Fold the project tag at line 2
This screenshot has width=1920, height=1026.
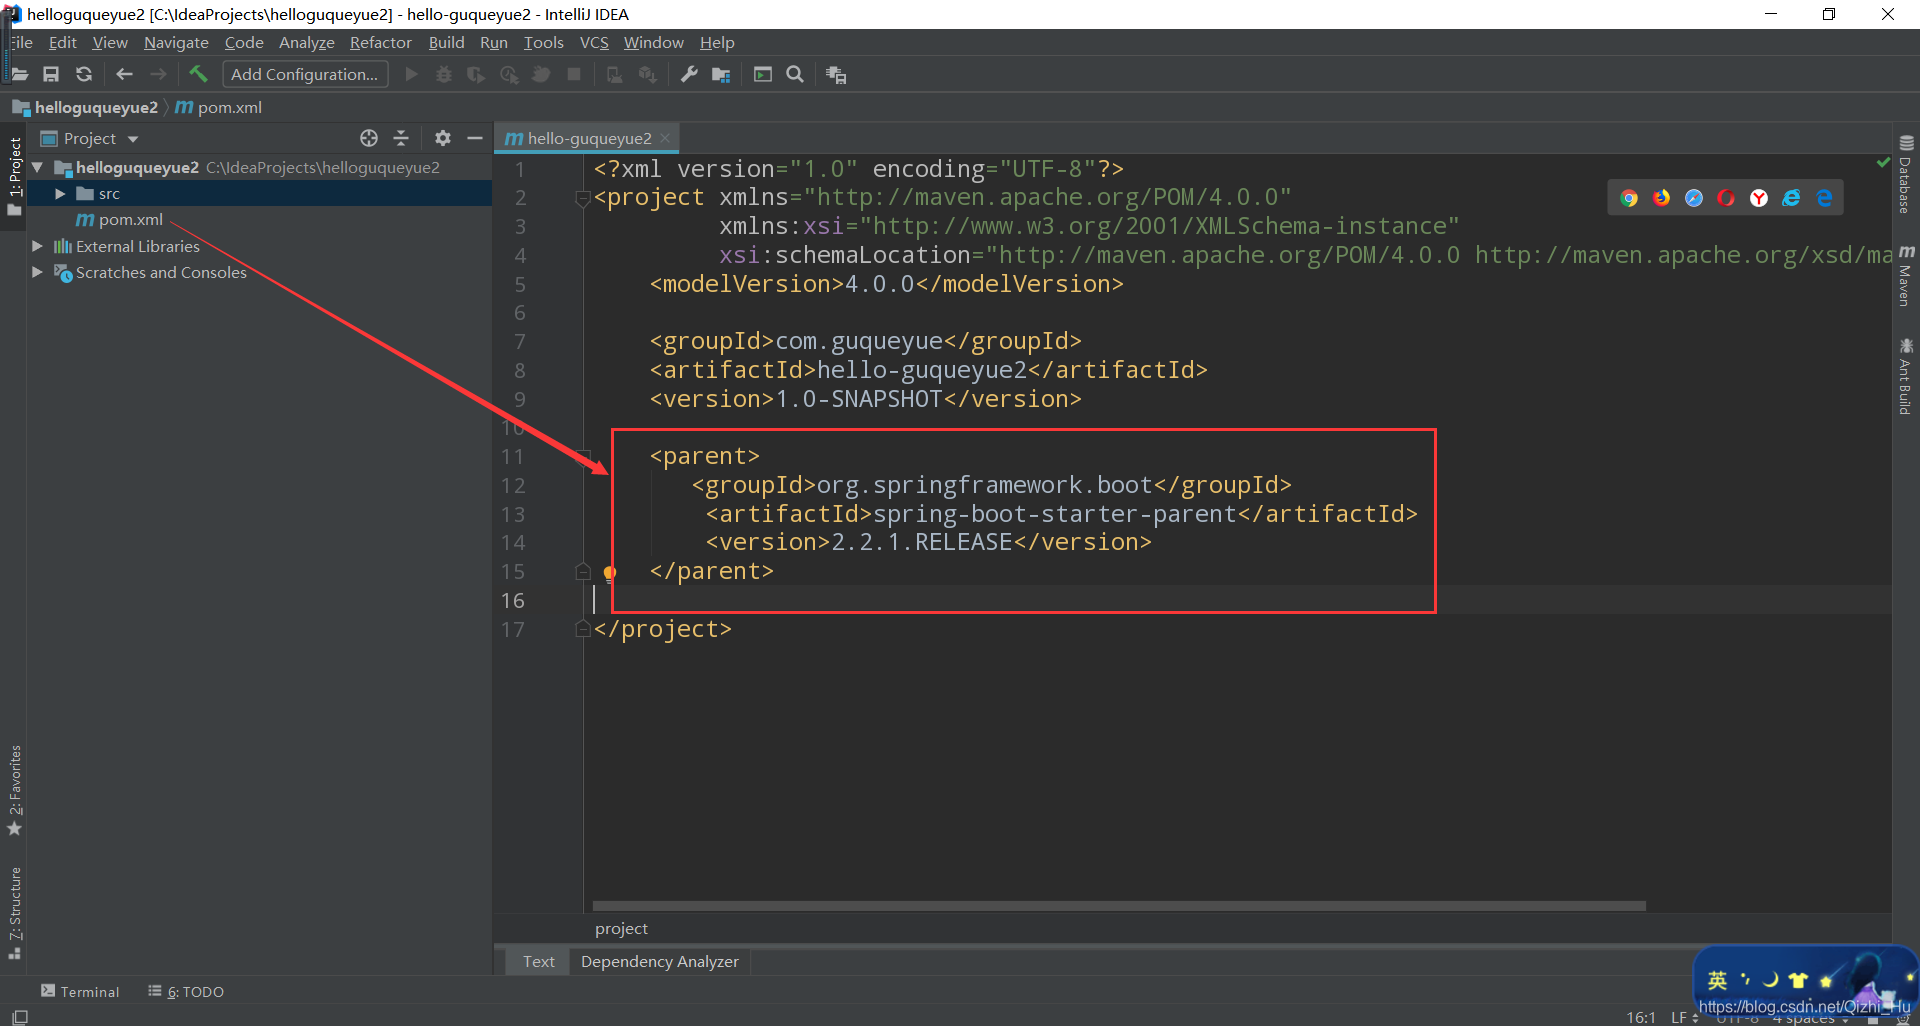pyautogui.click(x=583, y=199)
